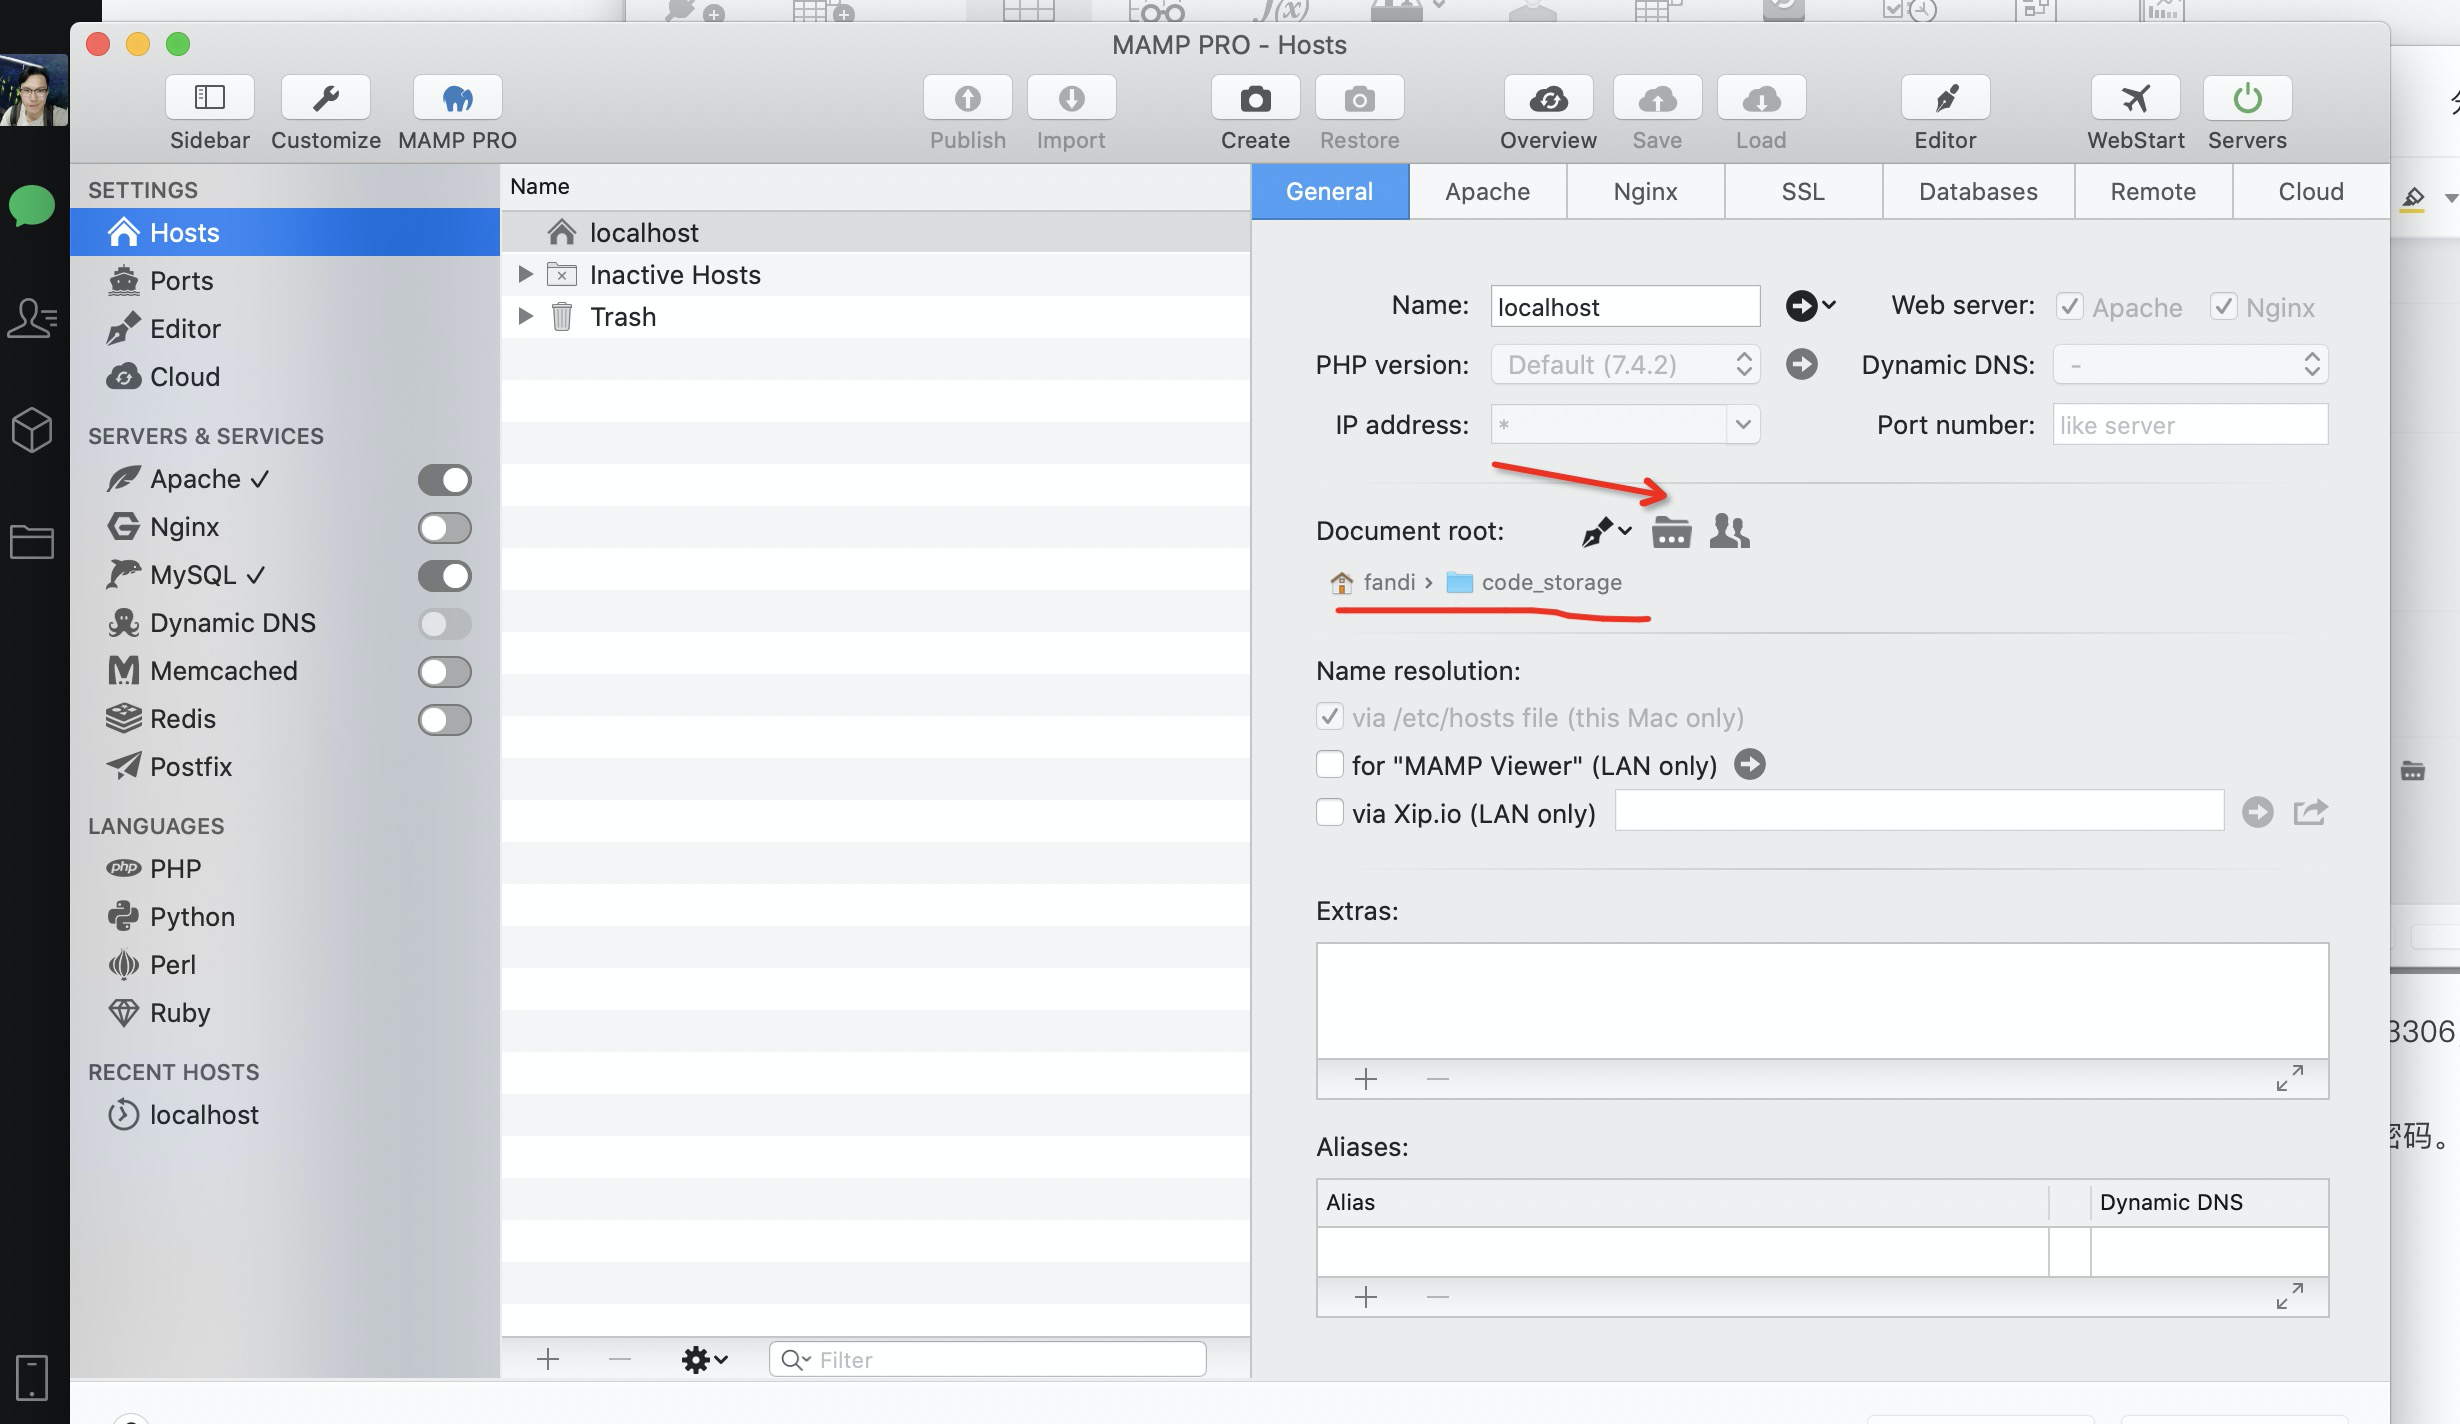
Task: Expand the Aliases table to full size
Action: [x=2290, y=1296]
